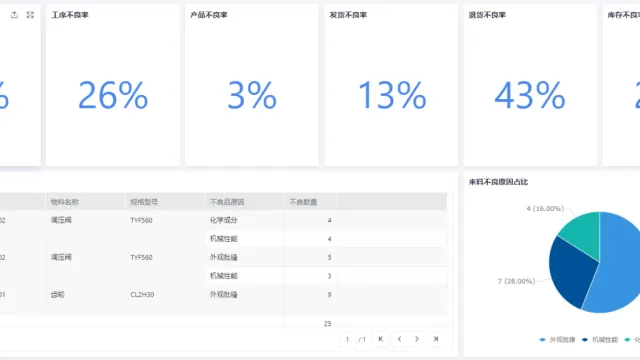Image resolution: width=640 pixels, height=360 pixels.
Task: Click the export icon on the left card
Action: pos(14,15)
